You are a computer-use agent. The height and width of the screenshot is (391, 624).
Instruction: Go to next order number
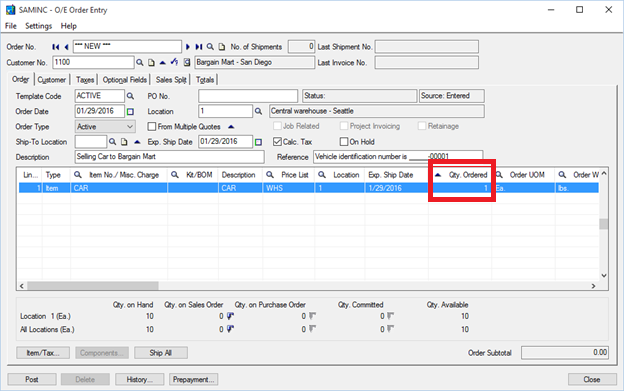point(188,47)
